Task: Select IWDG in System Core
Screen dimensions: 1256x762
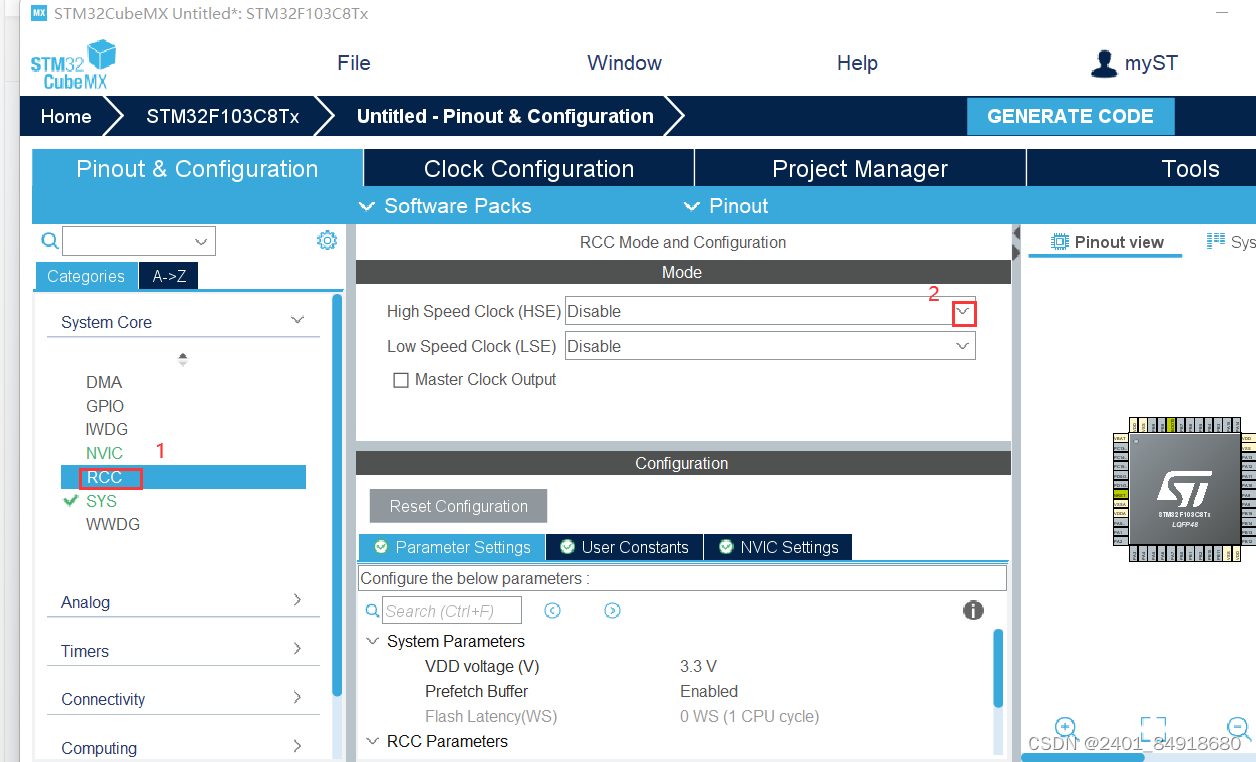Action: (x=107, y=429)
